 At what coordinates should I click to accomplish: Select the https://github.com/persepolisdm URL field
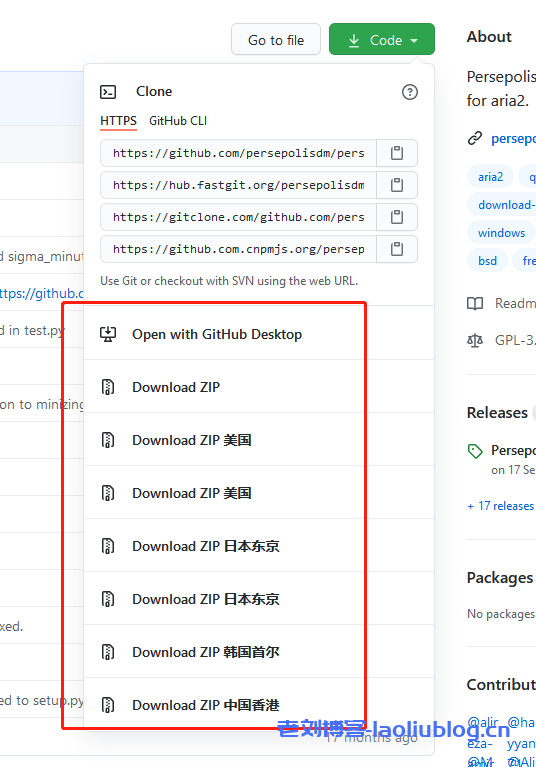[239, 153]
